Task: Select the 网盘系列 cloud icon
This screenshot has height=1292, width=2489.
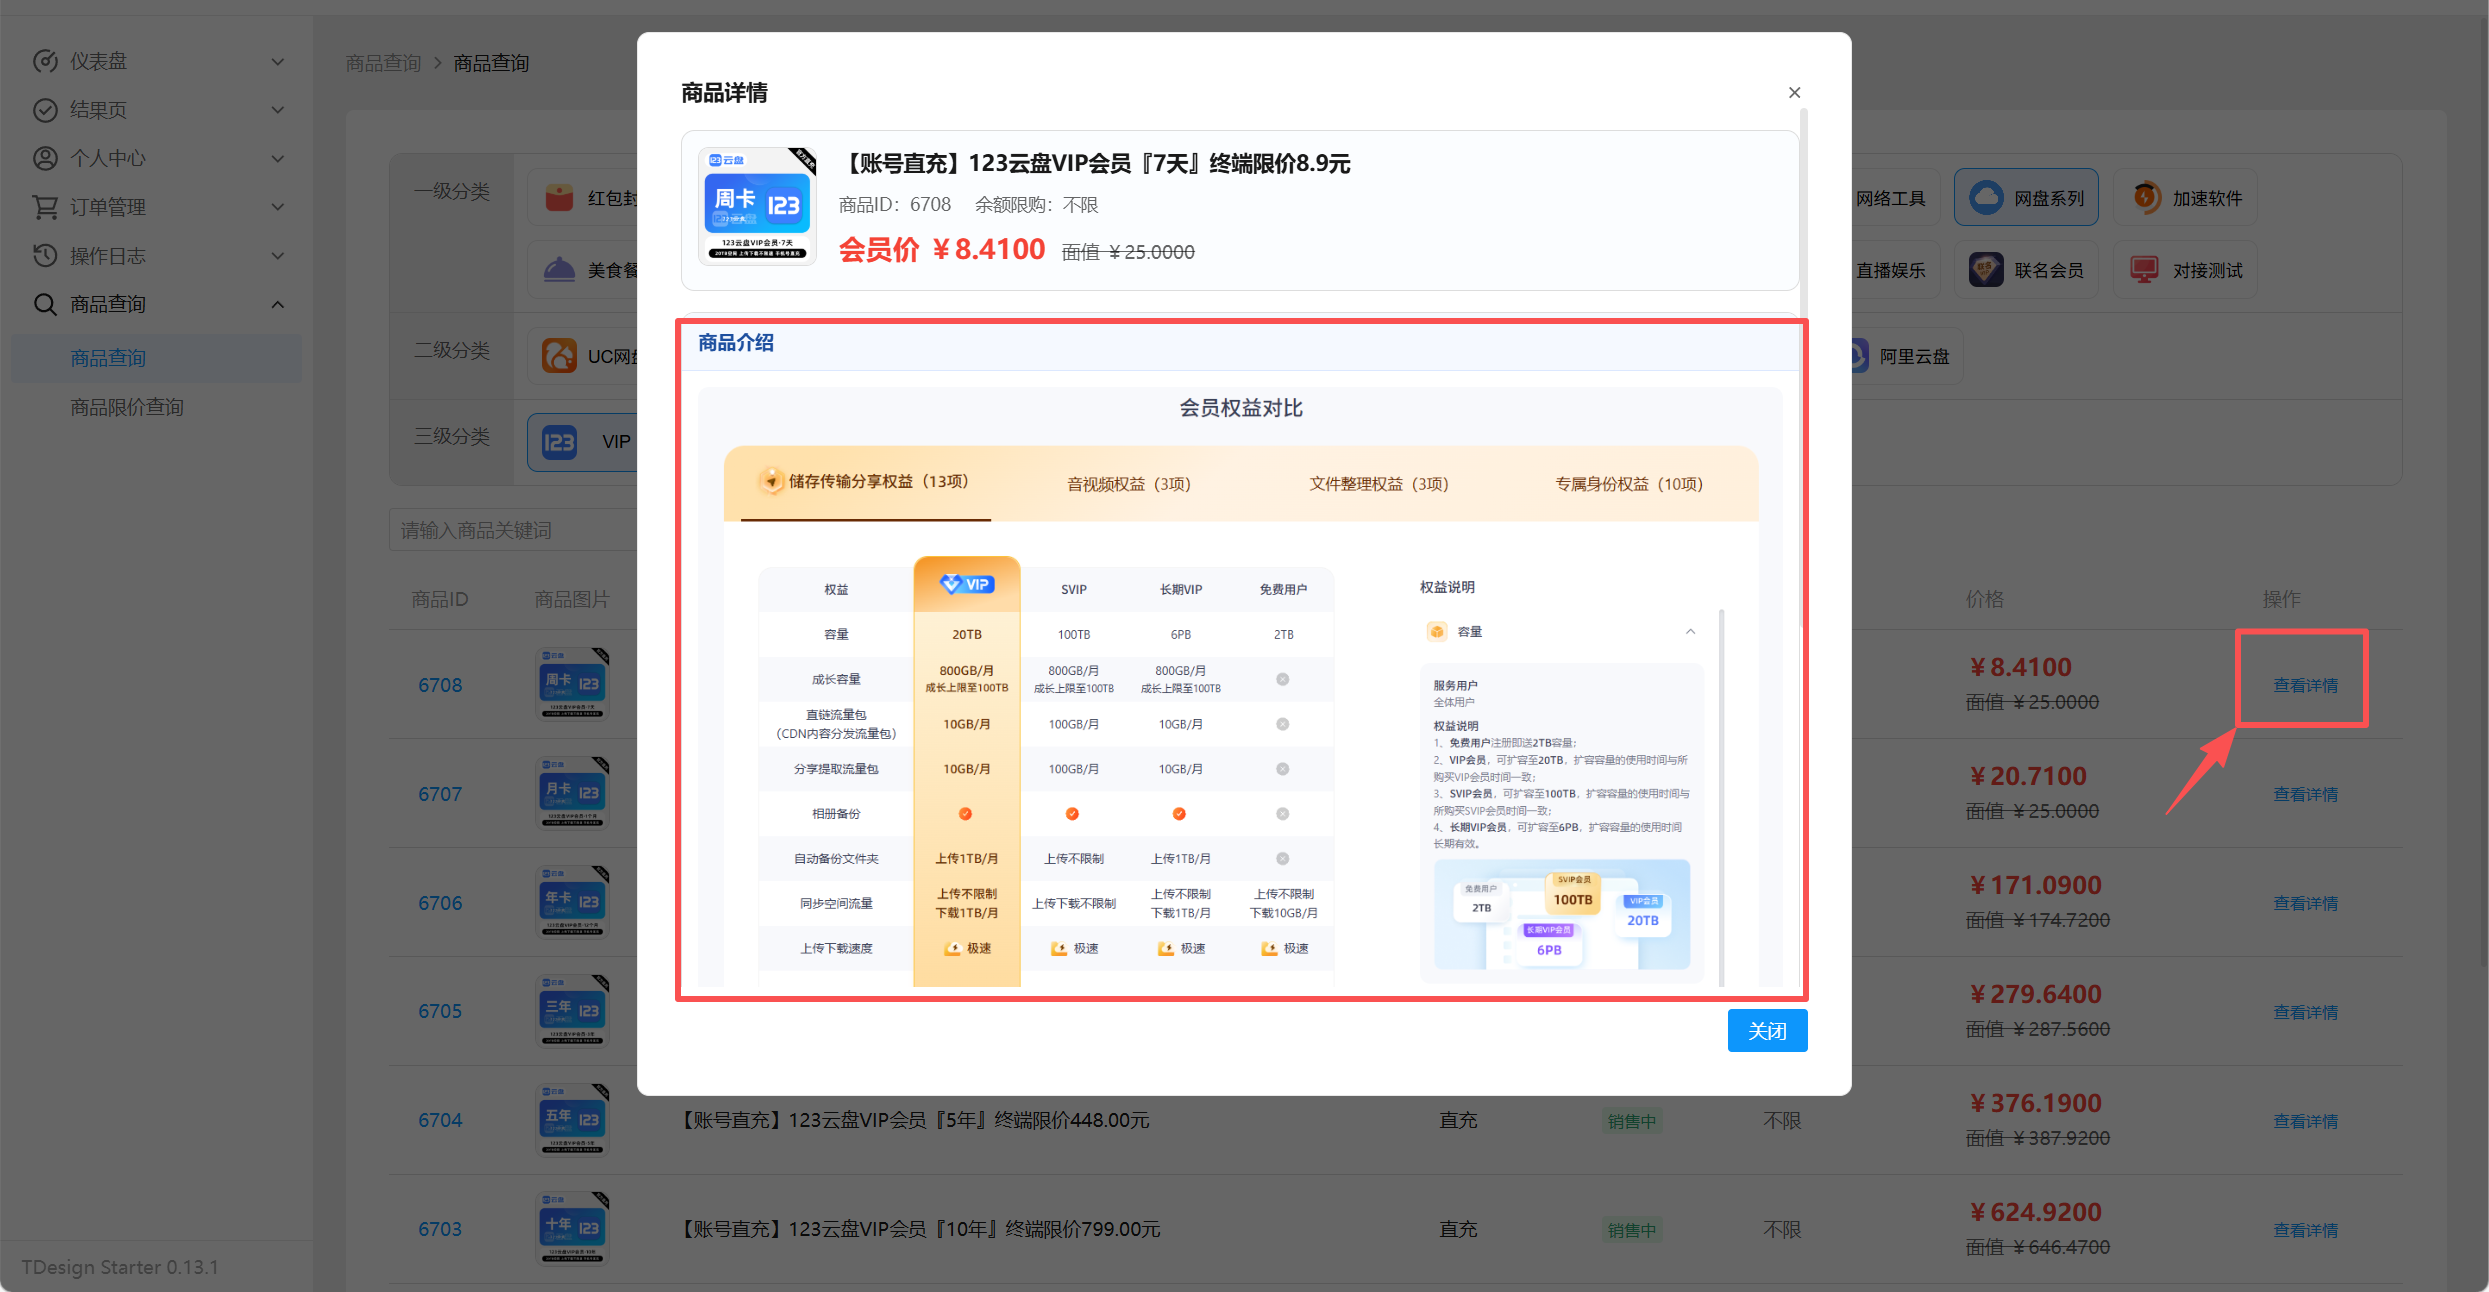Action: coord(1986,197)
